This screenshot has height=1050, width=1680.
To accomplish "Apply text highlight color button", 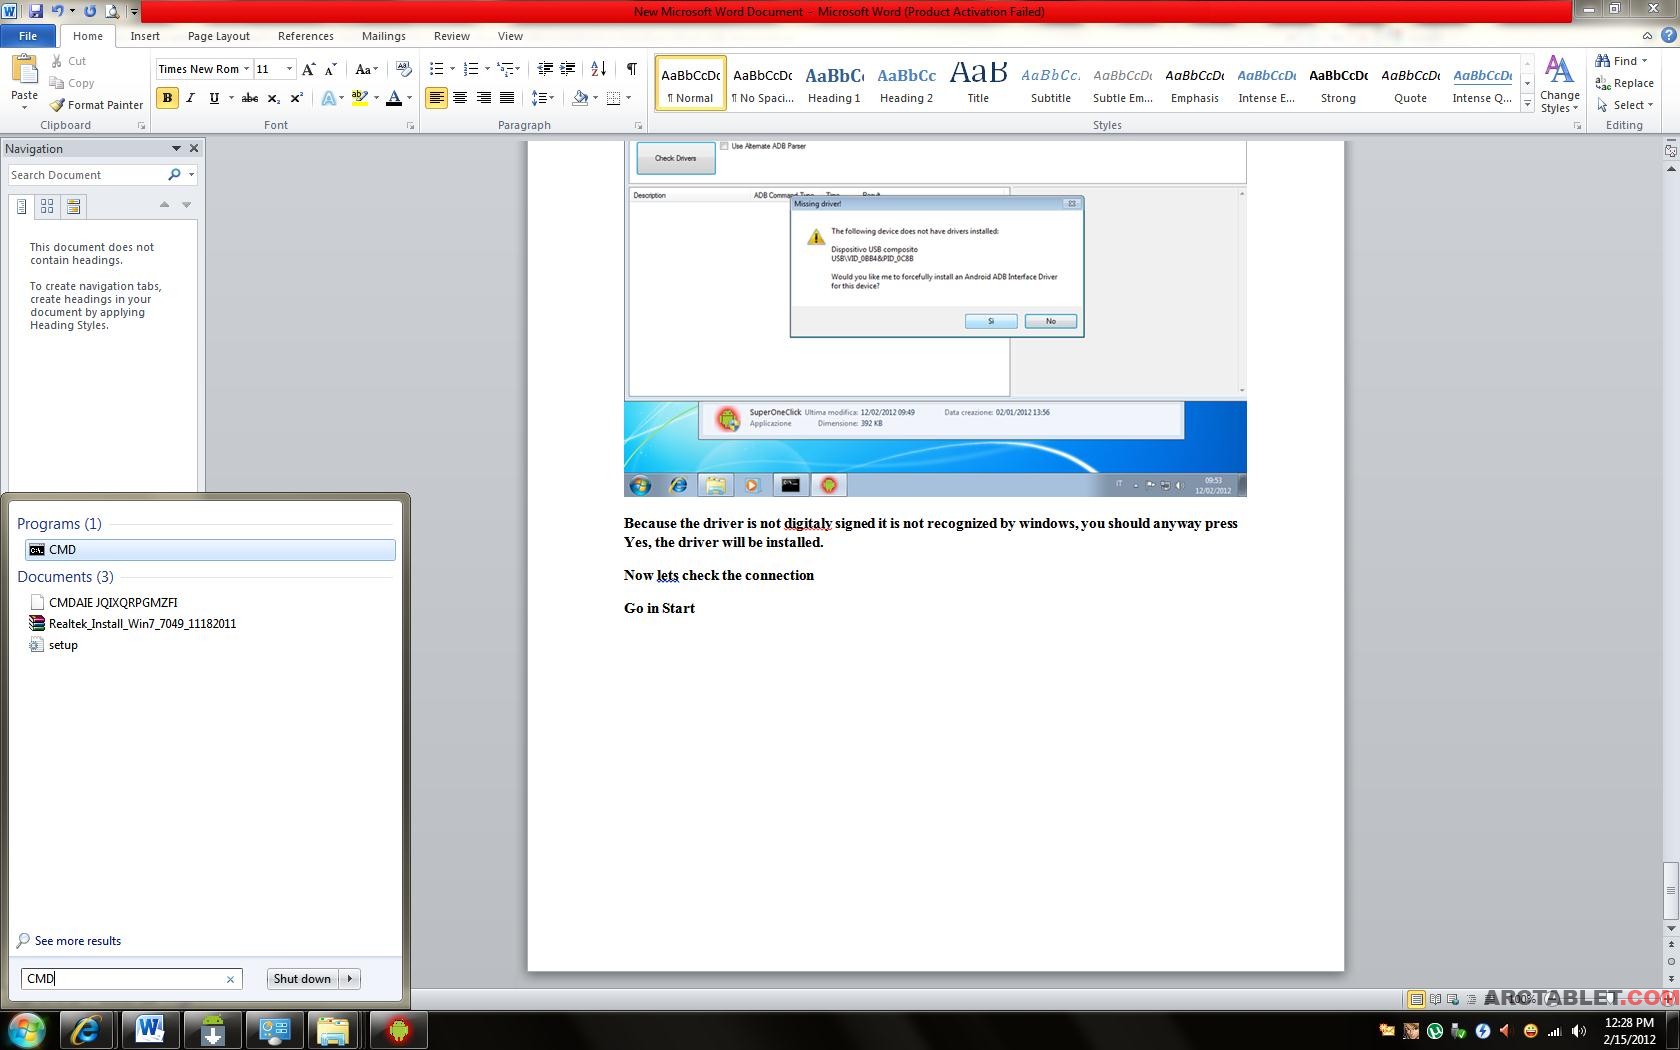I will pos(360,98).
